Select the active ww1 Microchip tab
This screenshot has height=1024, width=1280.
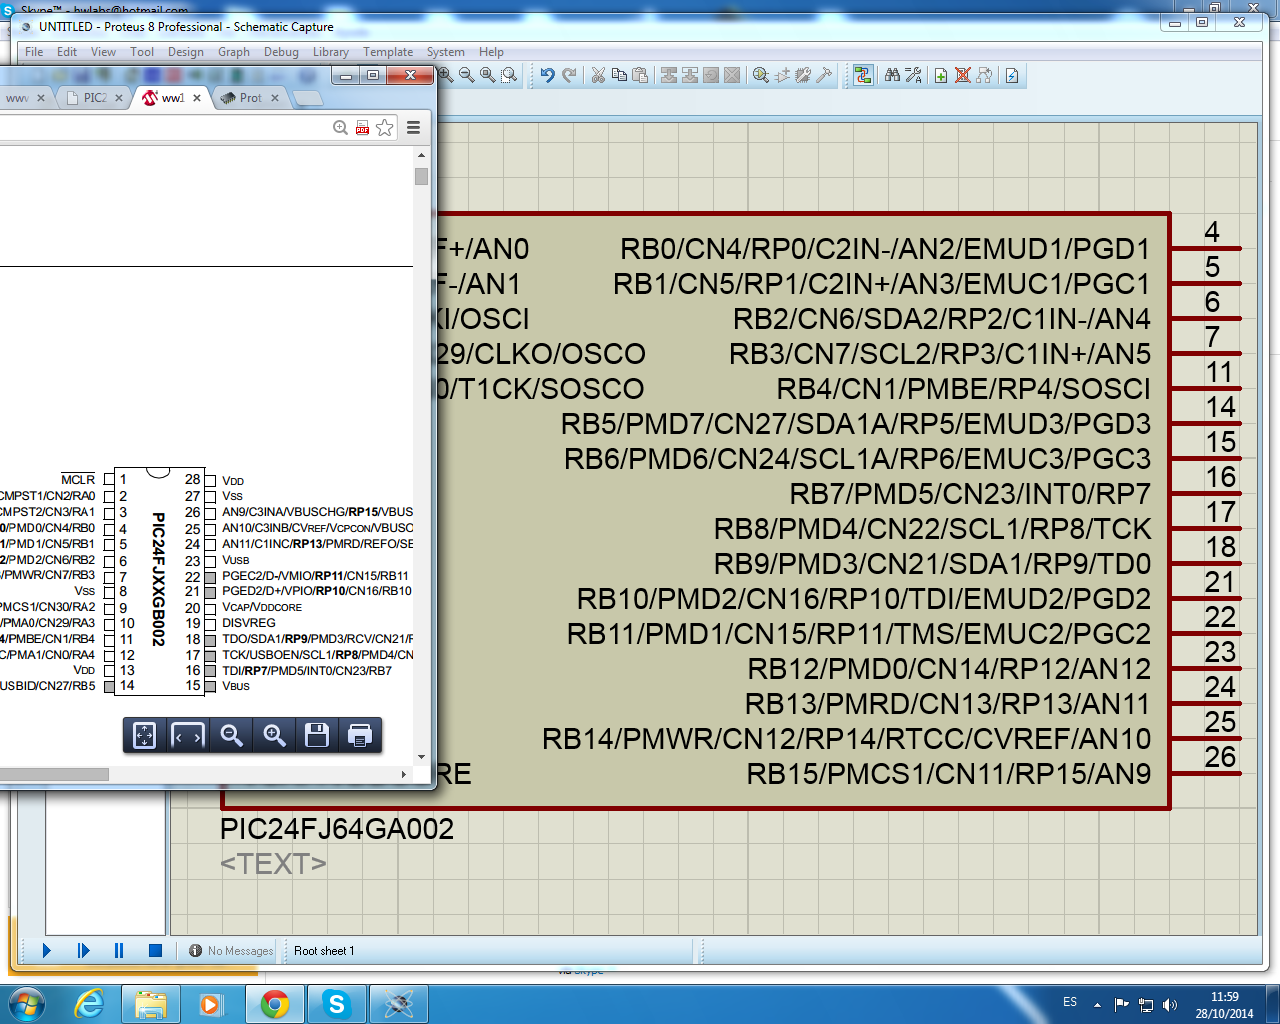point(172,98)
